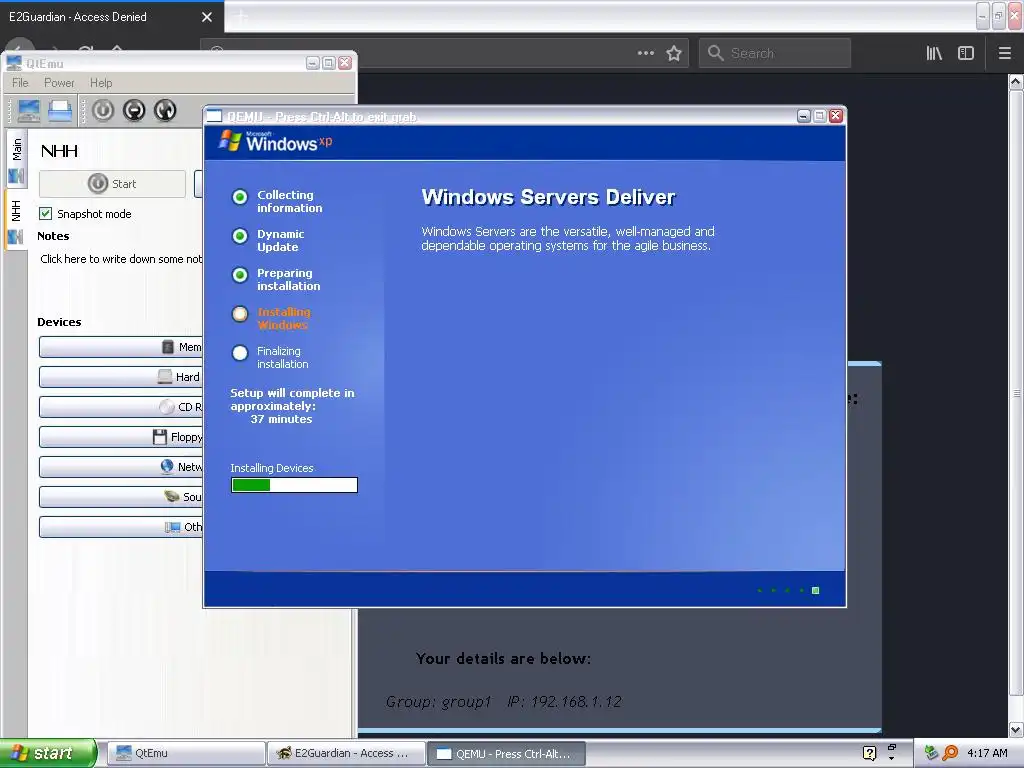Viewport: 1024px width, 768px height.
Task: Open the Power menu in QtEmu
Action: [59, 83]
